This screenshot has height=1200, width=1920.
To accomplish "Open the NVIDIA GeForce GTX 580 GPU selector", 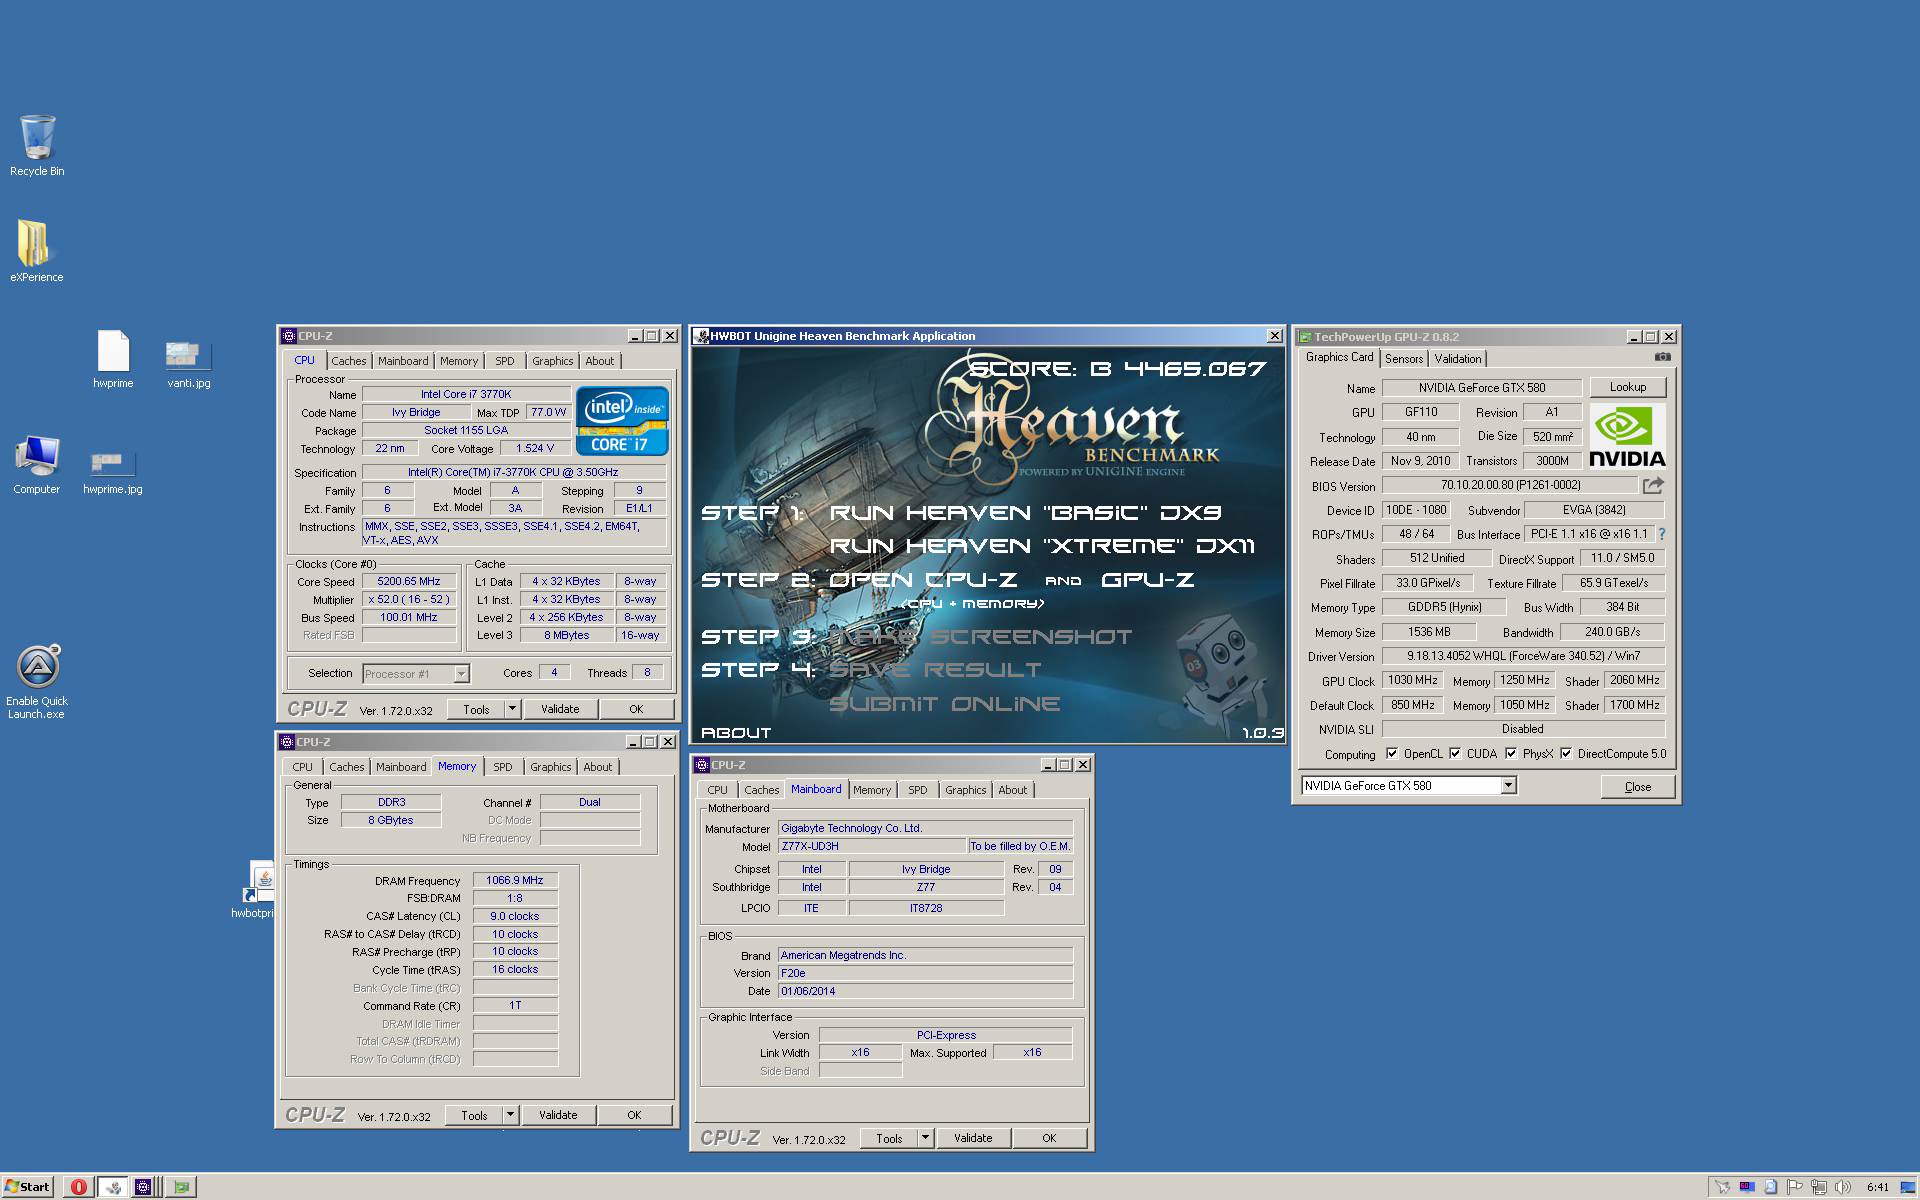I will tap(1408, 786).
